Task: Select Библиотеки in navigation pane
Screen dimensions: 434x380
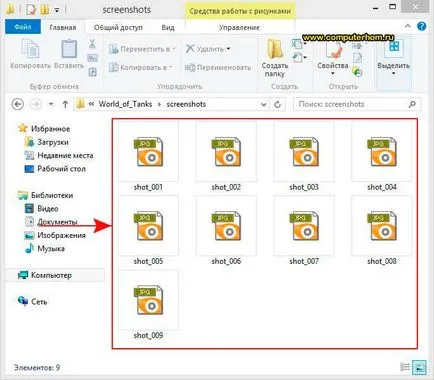Action: [45, 195]
